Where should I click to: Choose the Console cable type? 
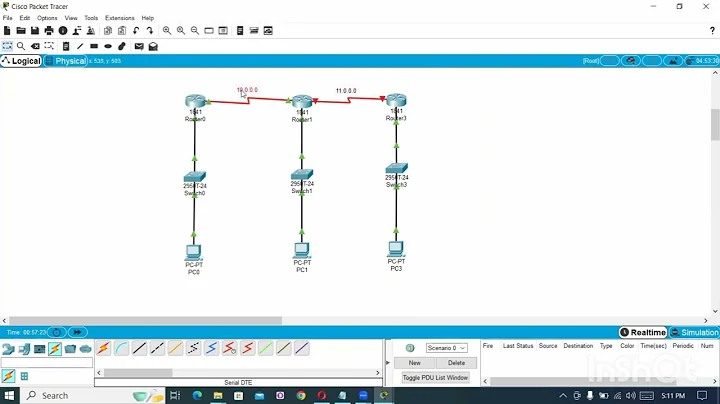(121, 348)
